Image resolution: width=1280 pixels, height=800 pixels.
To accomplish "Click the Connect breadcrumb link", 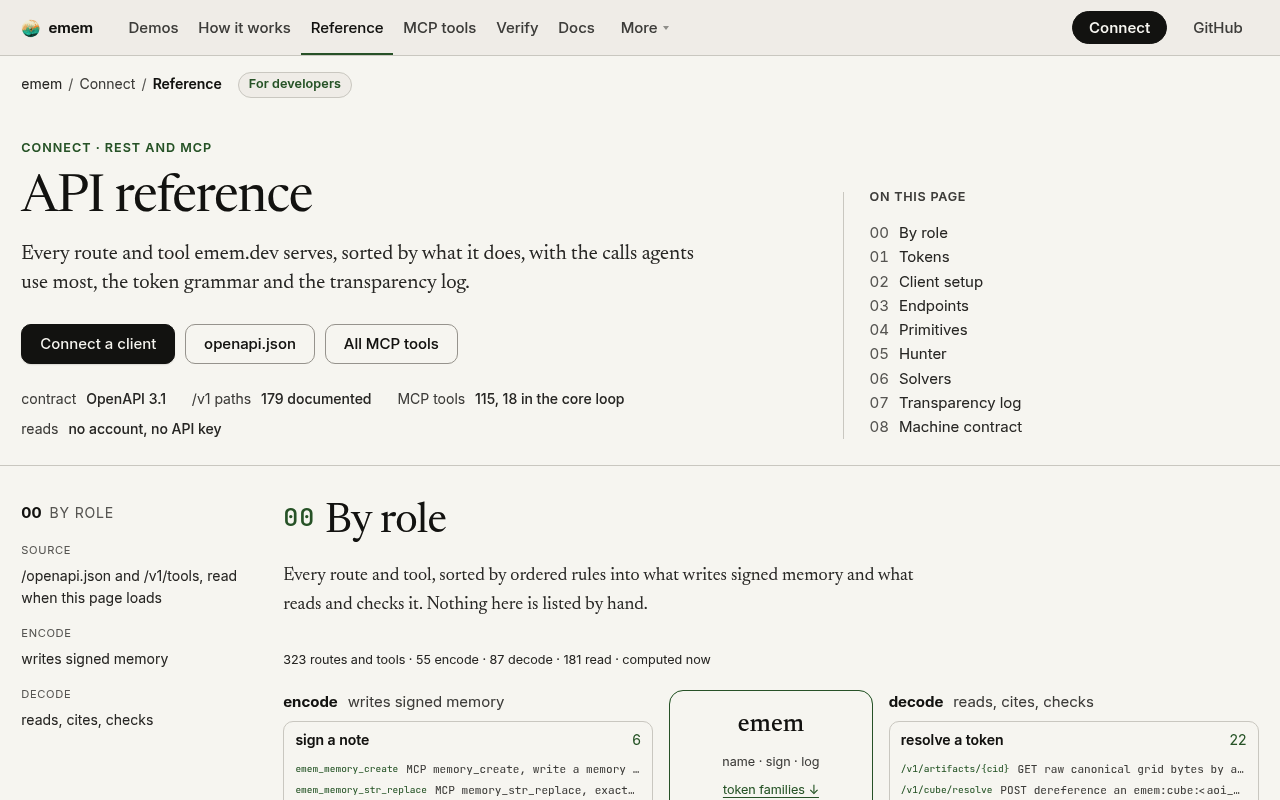I will click(x=107, y=84).
